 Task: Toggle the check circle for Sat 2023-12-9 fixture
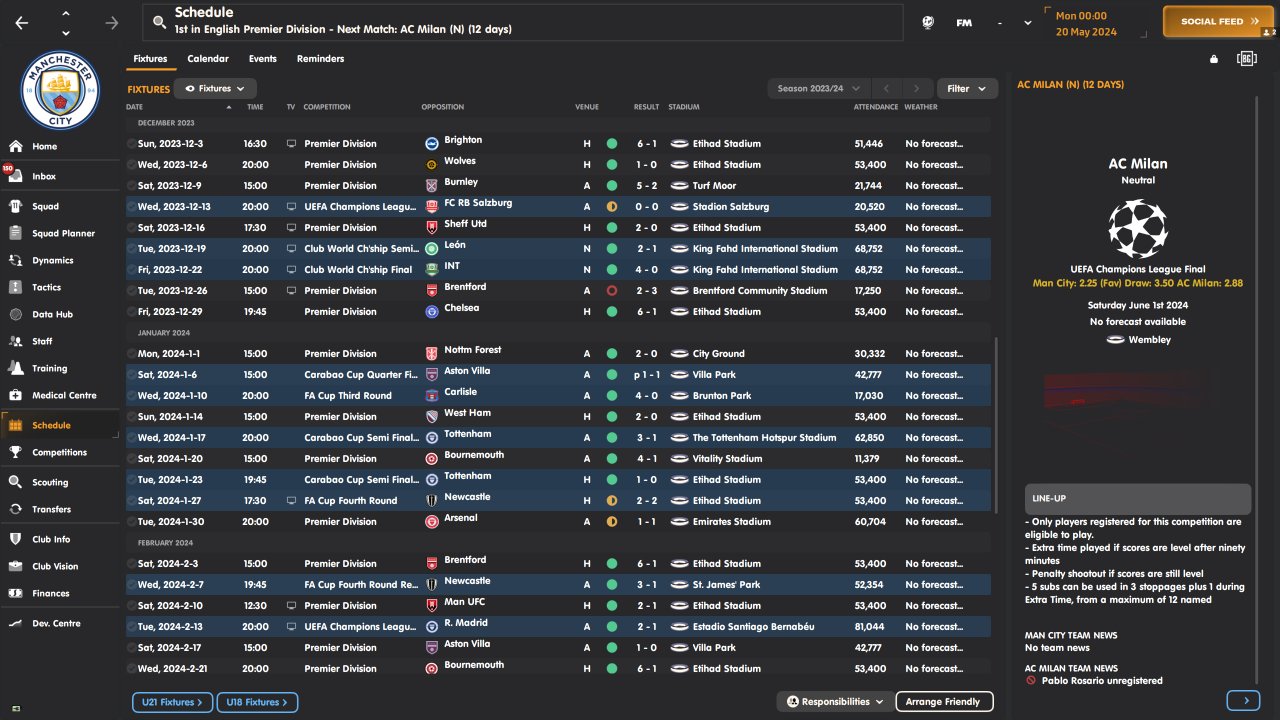(x=132, y=186)
